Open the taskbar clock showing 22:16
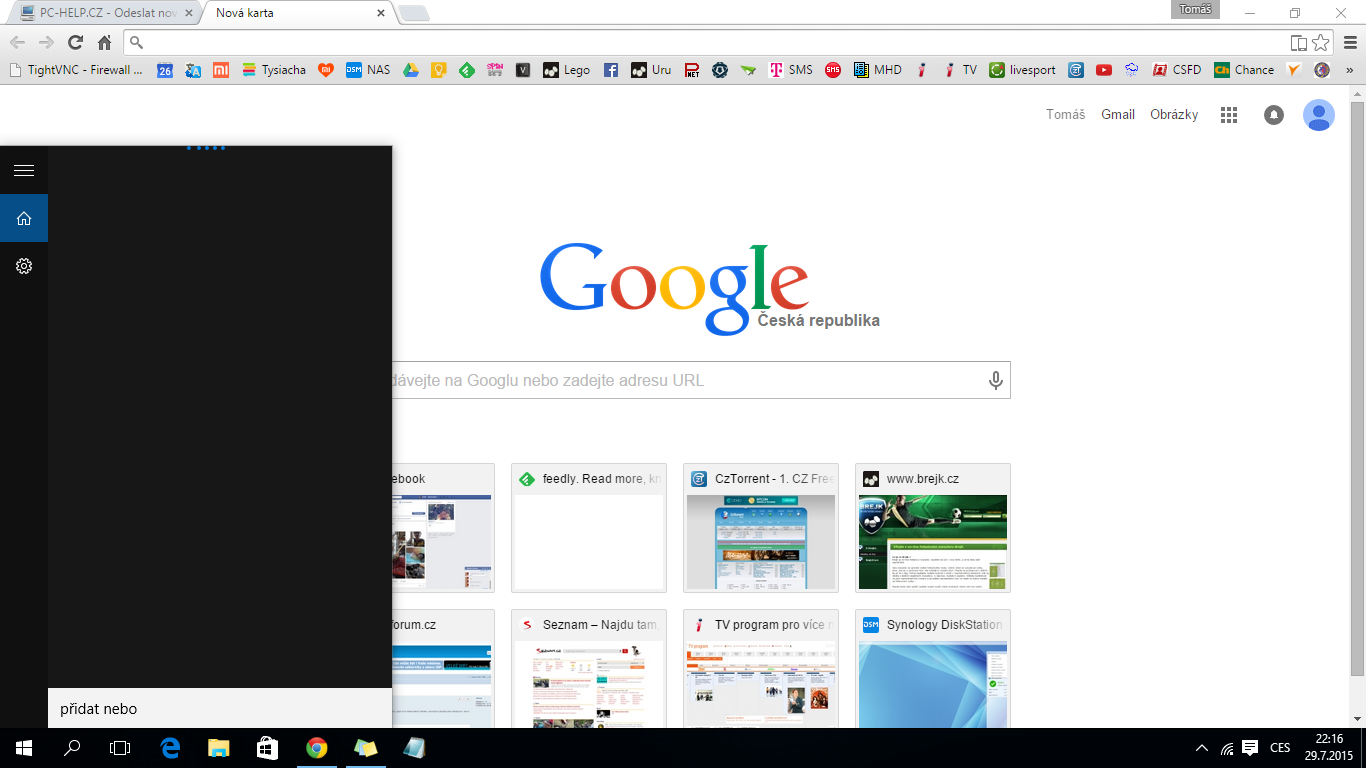This screenshot has height=768, width=1366. (1330, 748)
